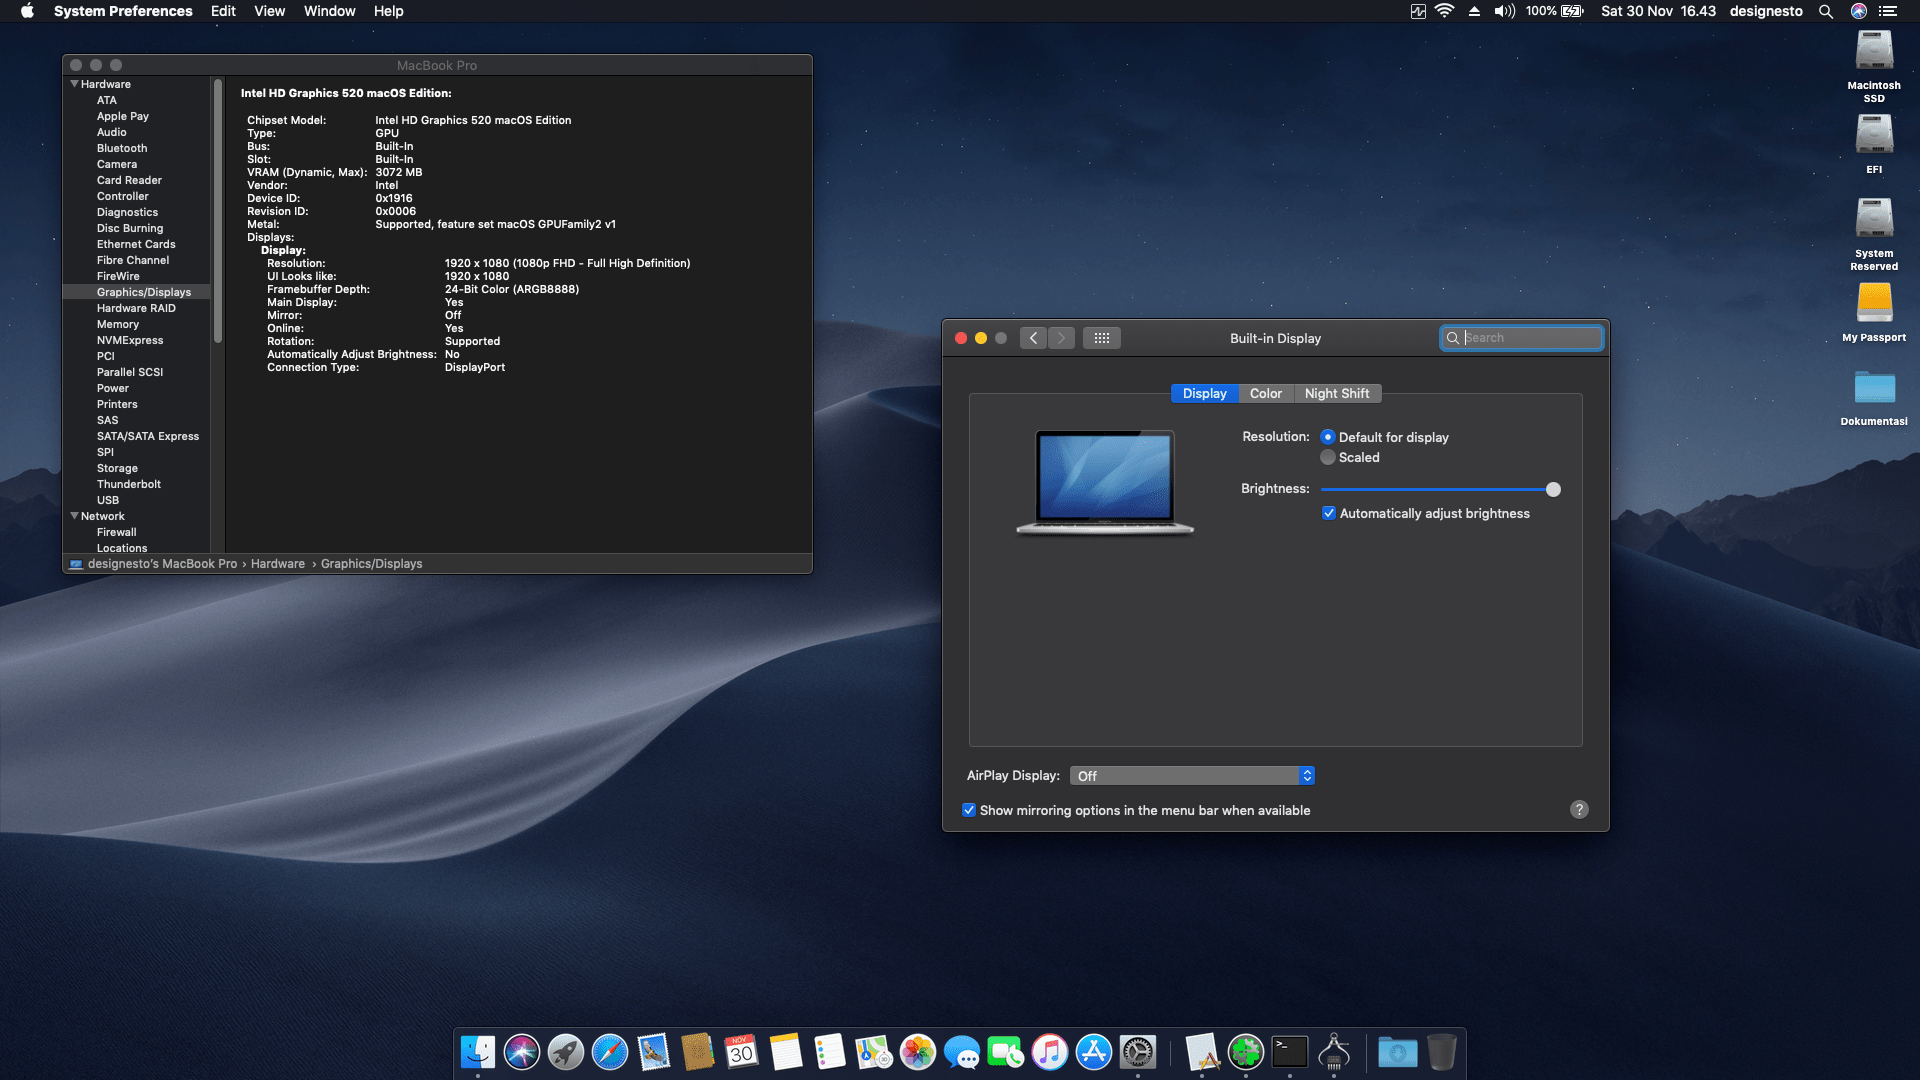Viewport: 1920px width, 1080px height.
Task: Open Trash in the Dock
Action: click(x=1442, y=1052)
